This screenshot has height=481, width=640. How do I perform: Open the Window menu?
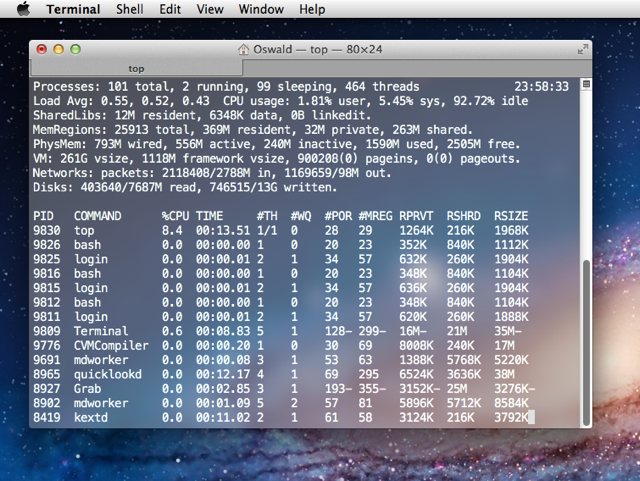[260, 9]
